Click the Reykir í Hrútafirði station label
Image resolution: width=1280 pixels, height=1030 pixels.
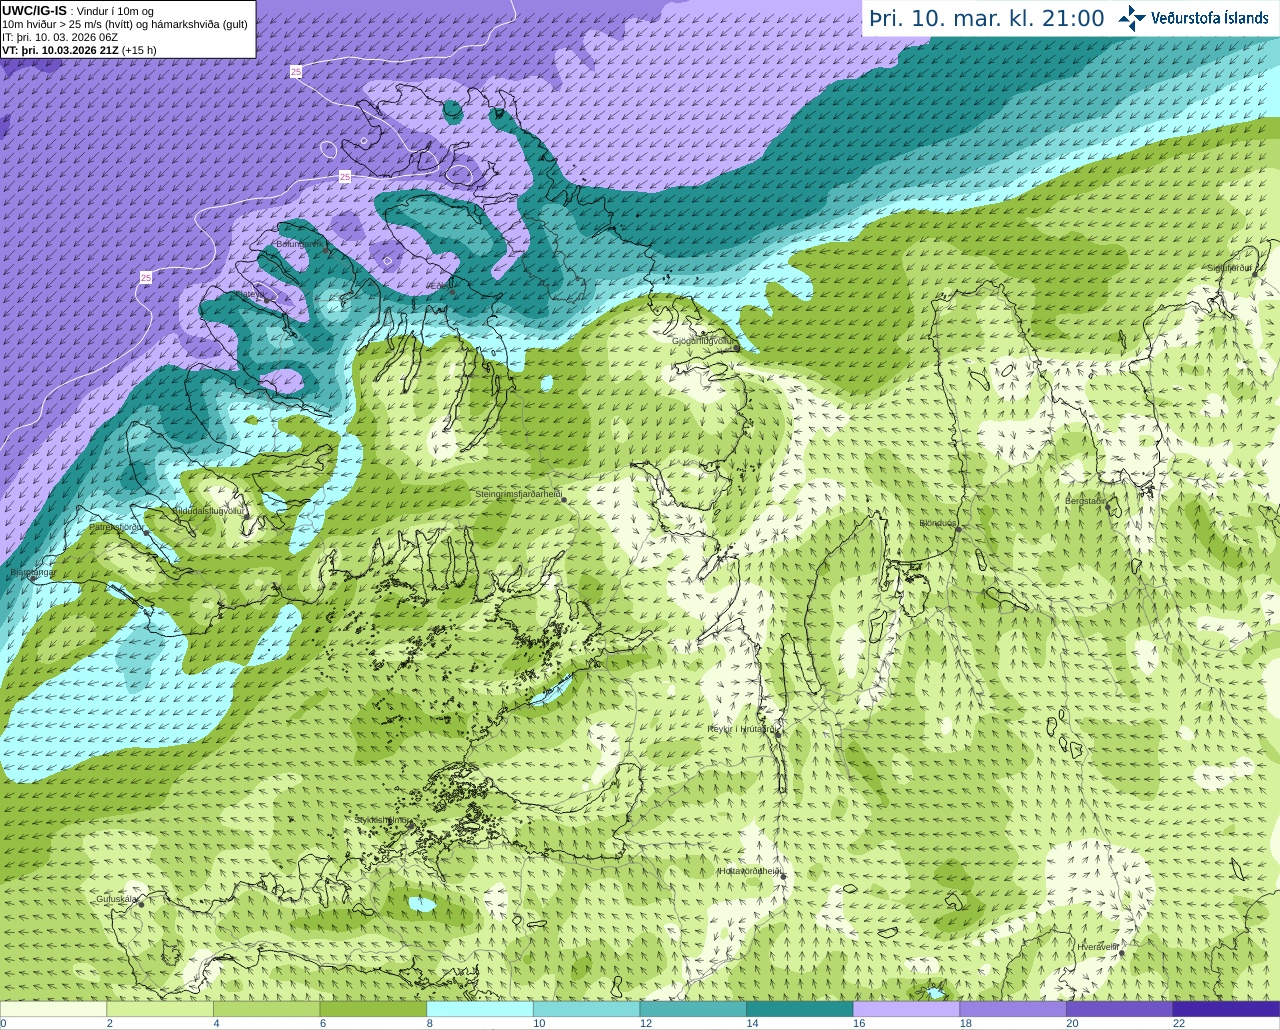point(743,729)
